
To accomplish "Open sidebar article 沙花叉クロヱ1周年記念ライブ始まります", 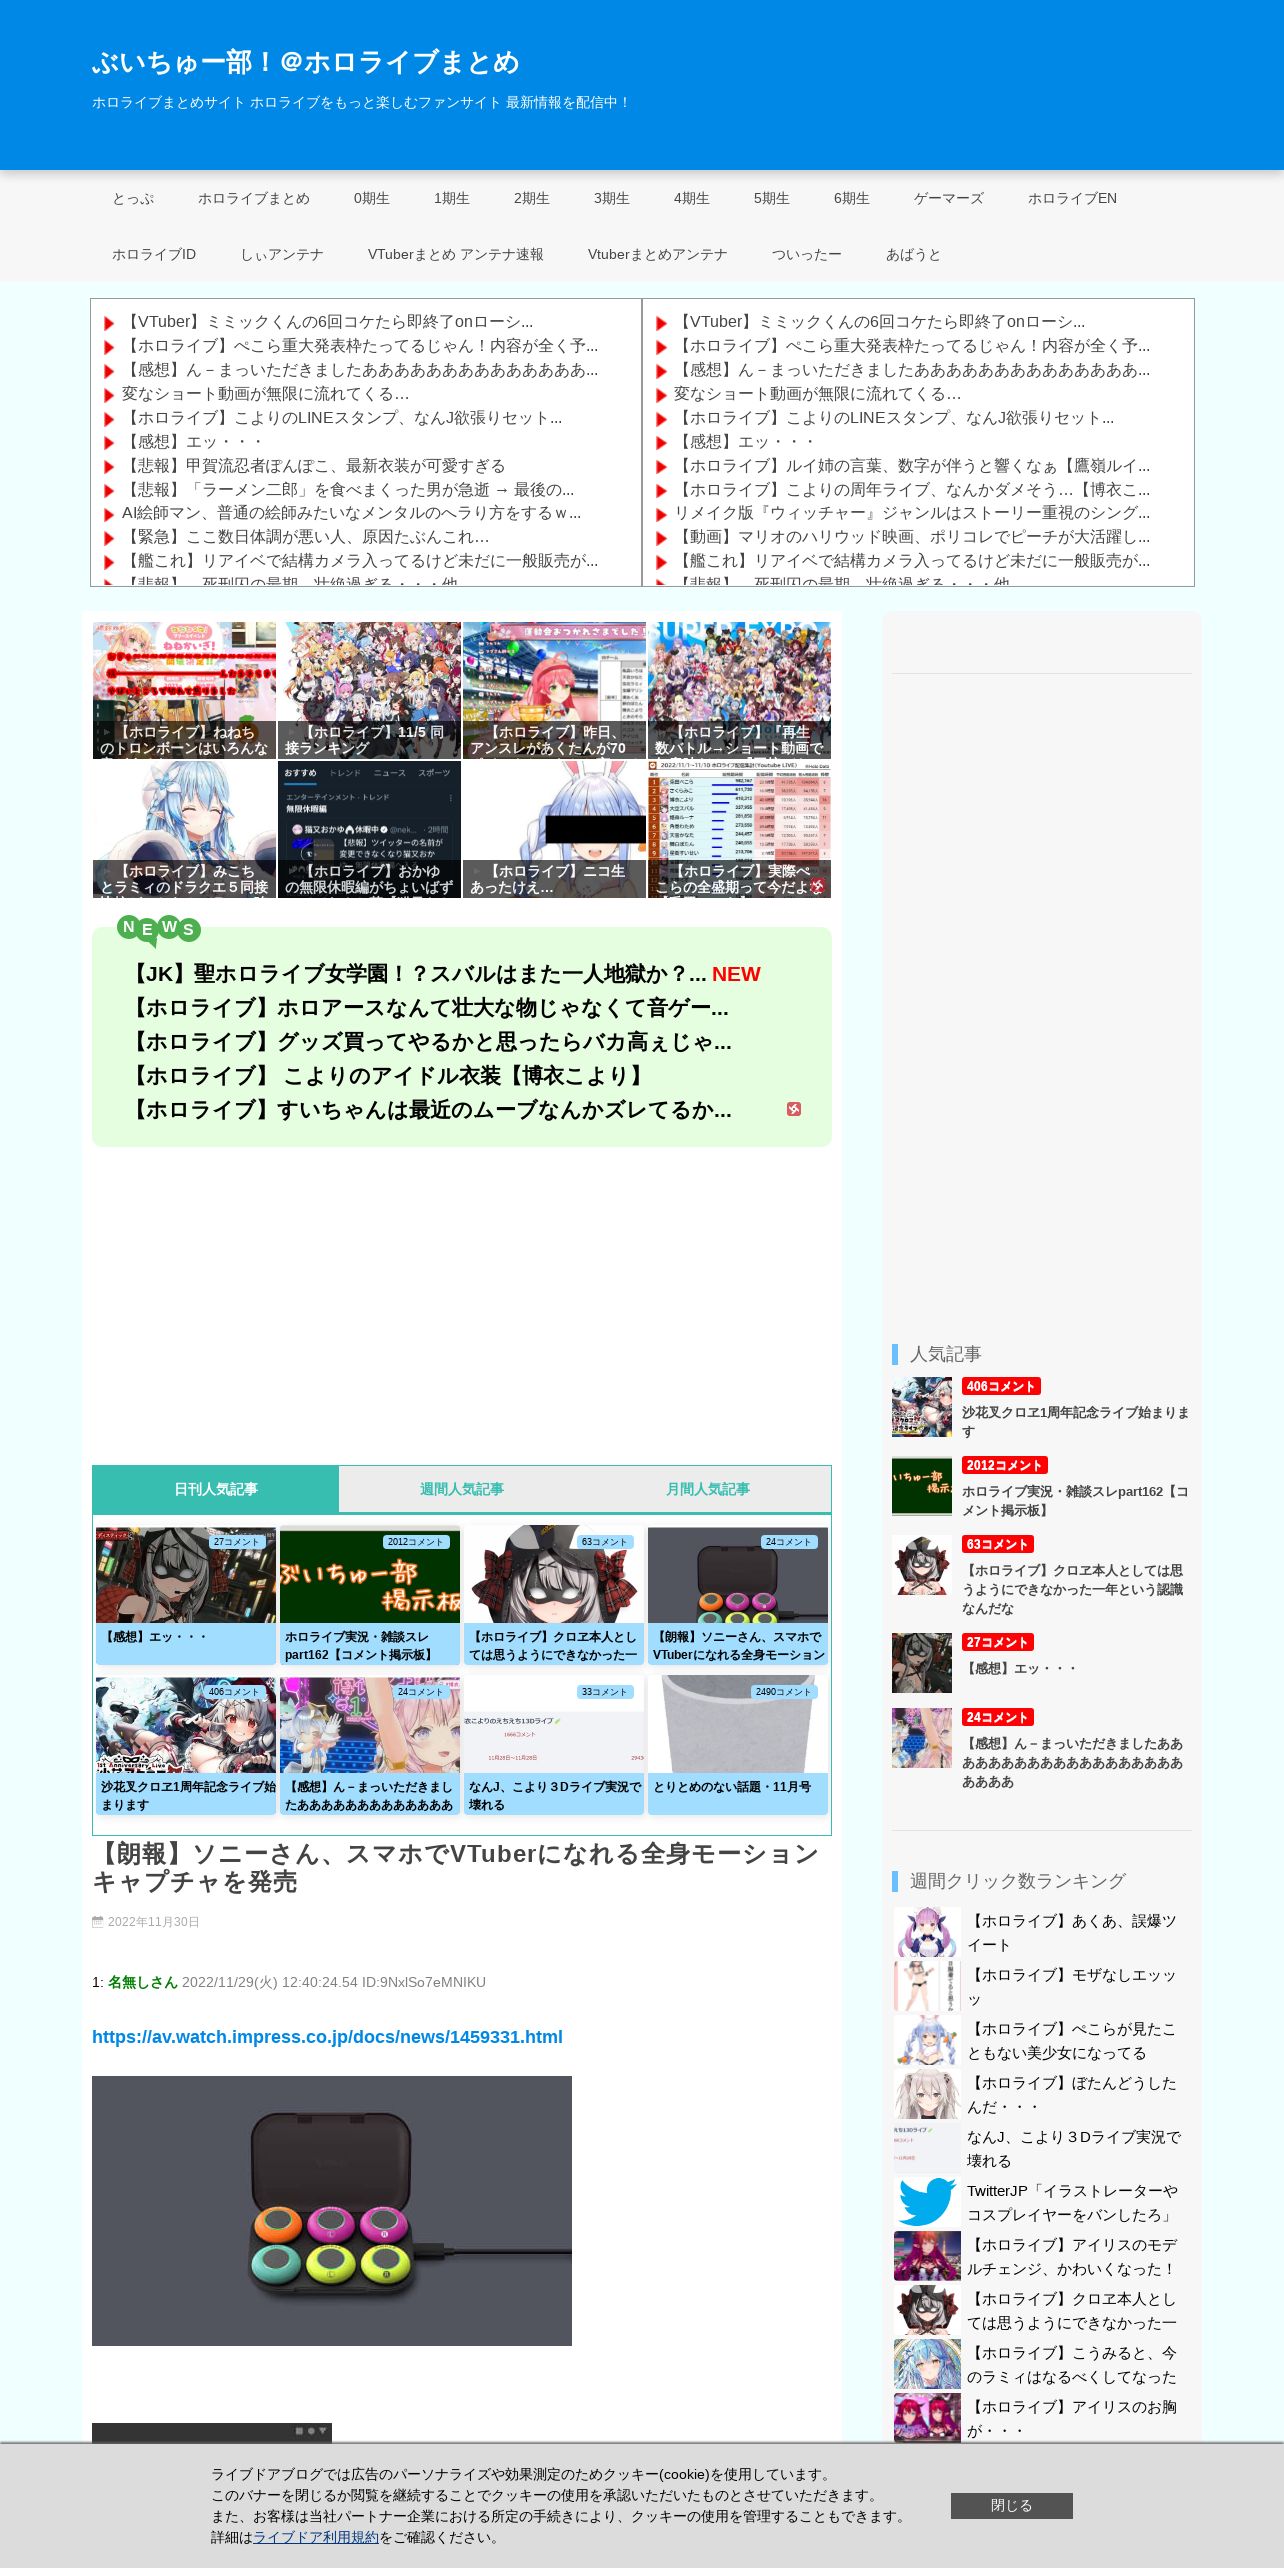I will click(x=1075, y=1422).
